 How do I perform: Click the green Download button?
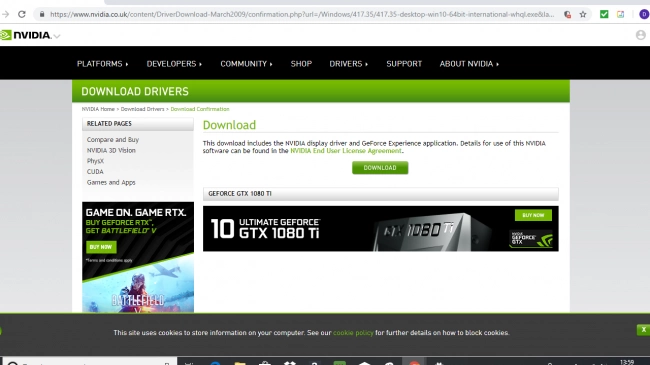pos(380,168)
